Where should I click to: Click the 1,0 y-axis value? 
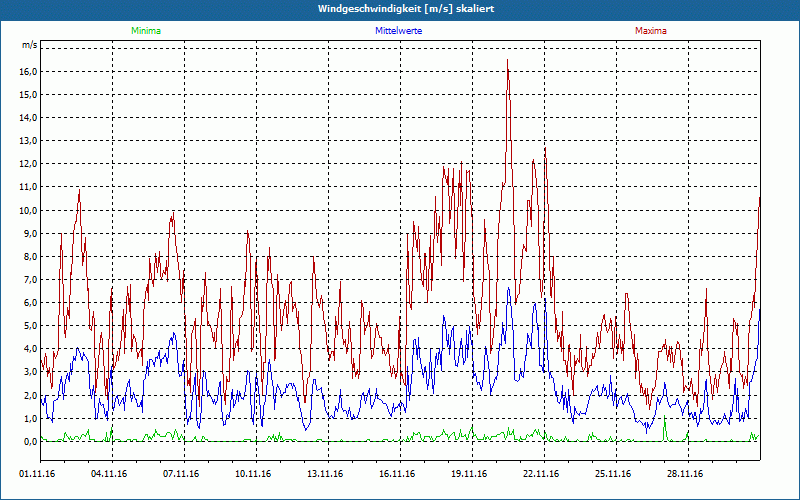[x=31, y=418]
